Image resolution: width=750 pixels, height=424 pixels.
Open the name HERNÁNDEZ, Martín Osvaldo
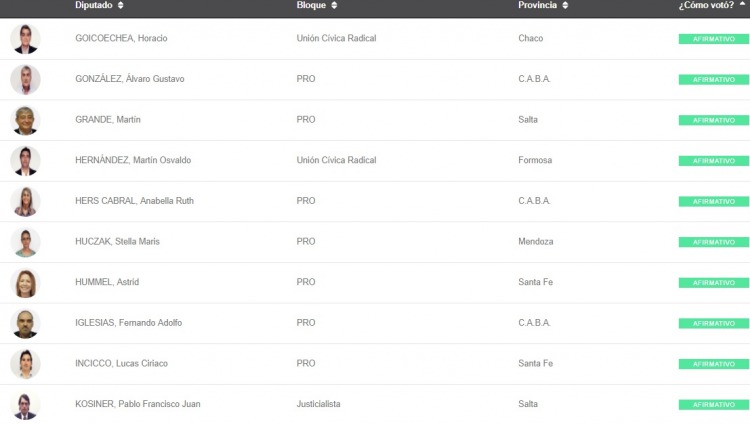point(133,160)
